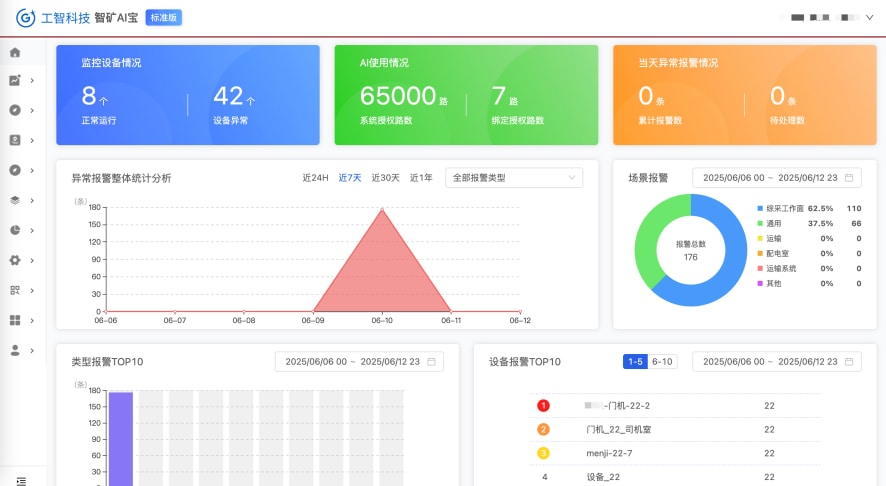Toggle 通用 legend item in pie chart

tap(772, 223)
